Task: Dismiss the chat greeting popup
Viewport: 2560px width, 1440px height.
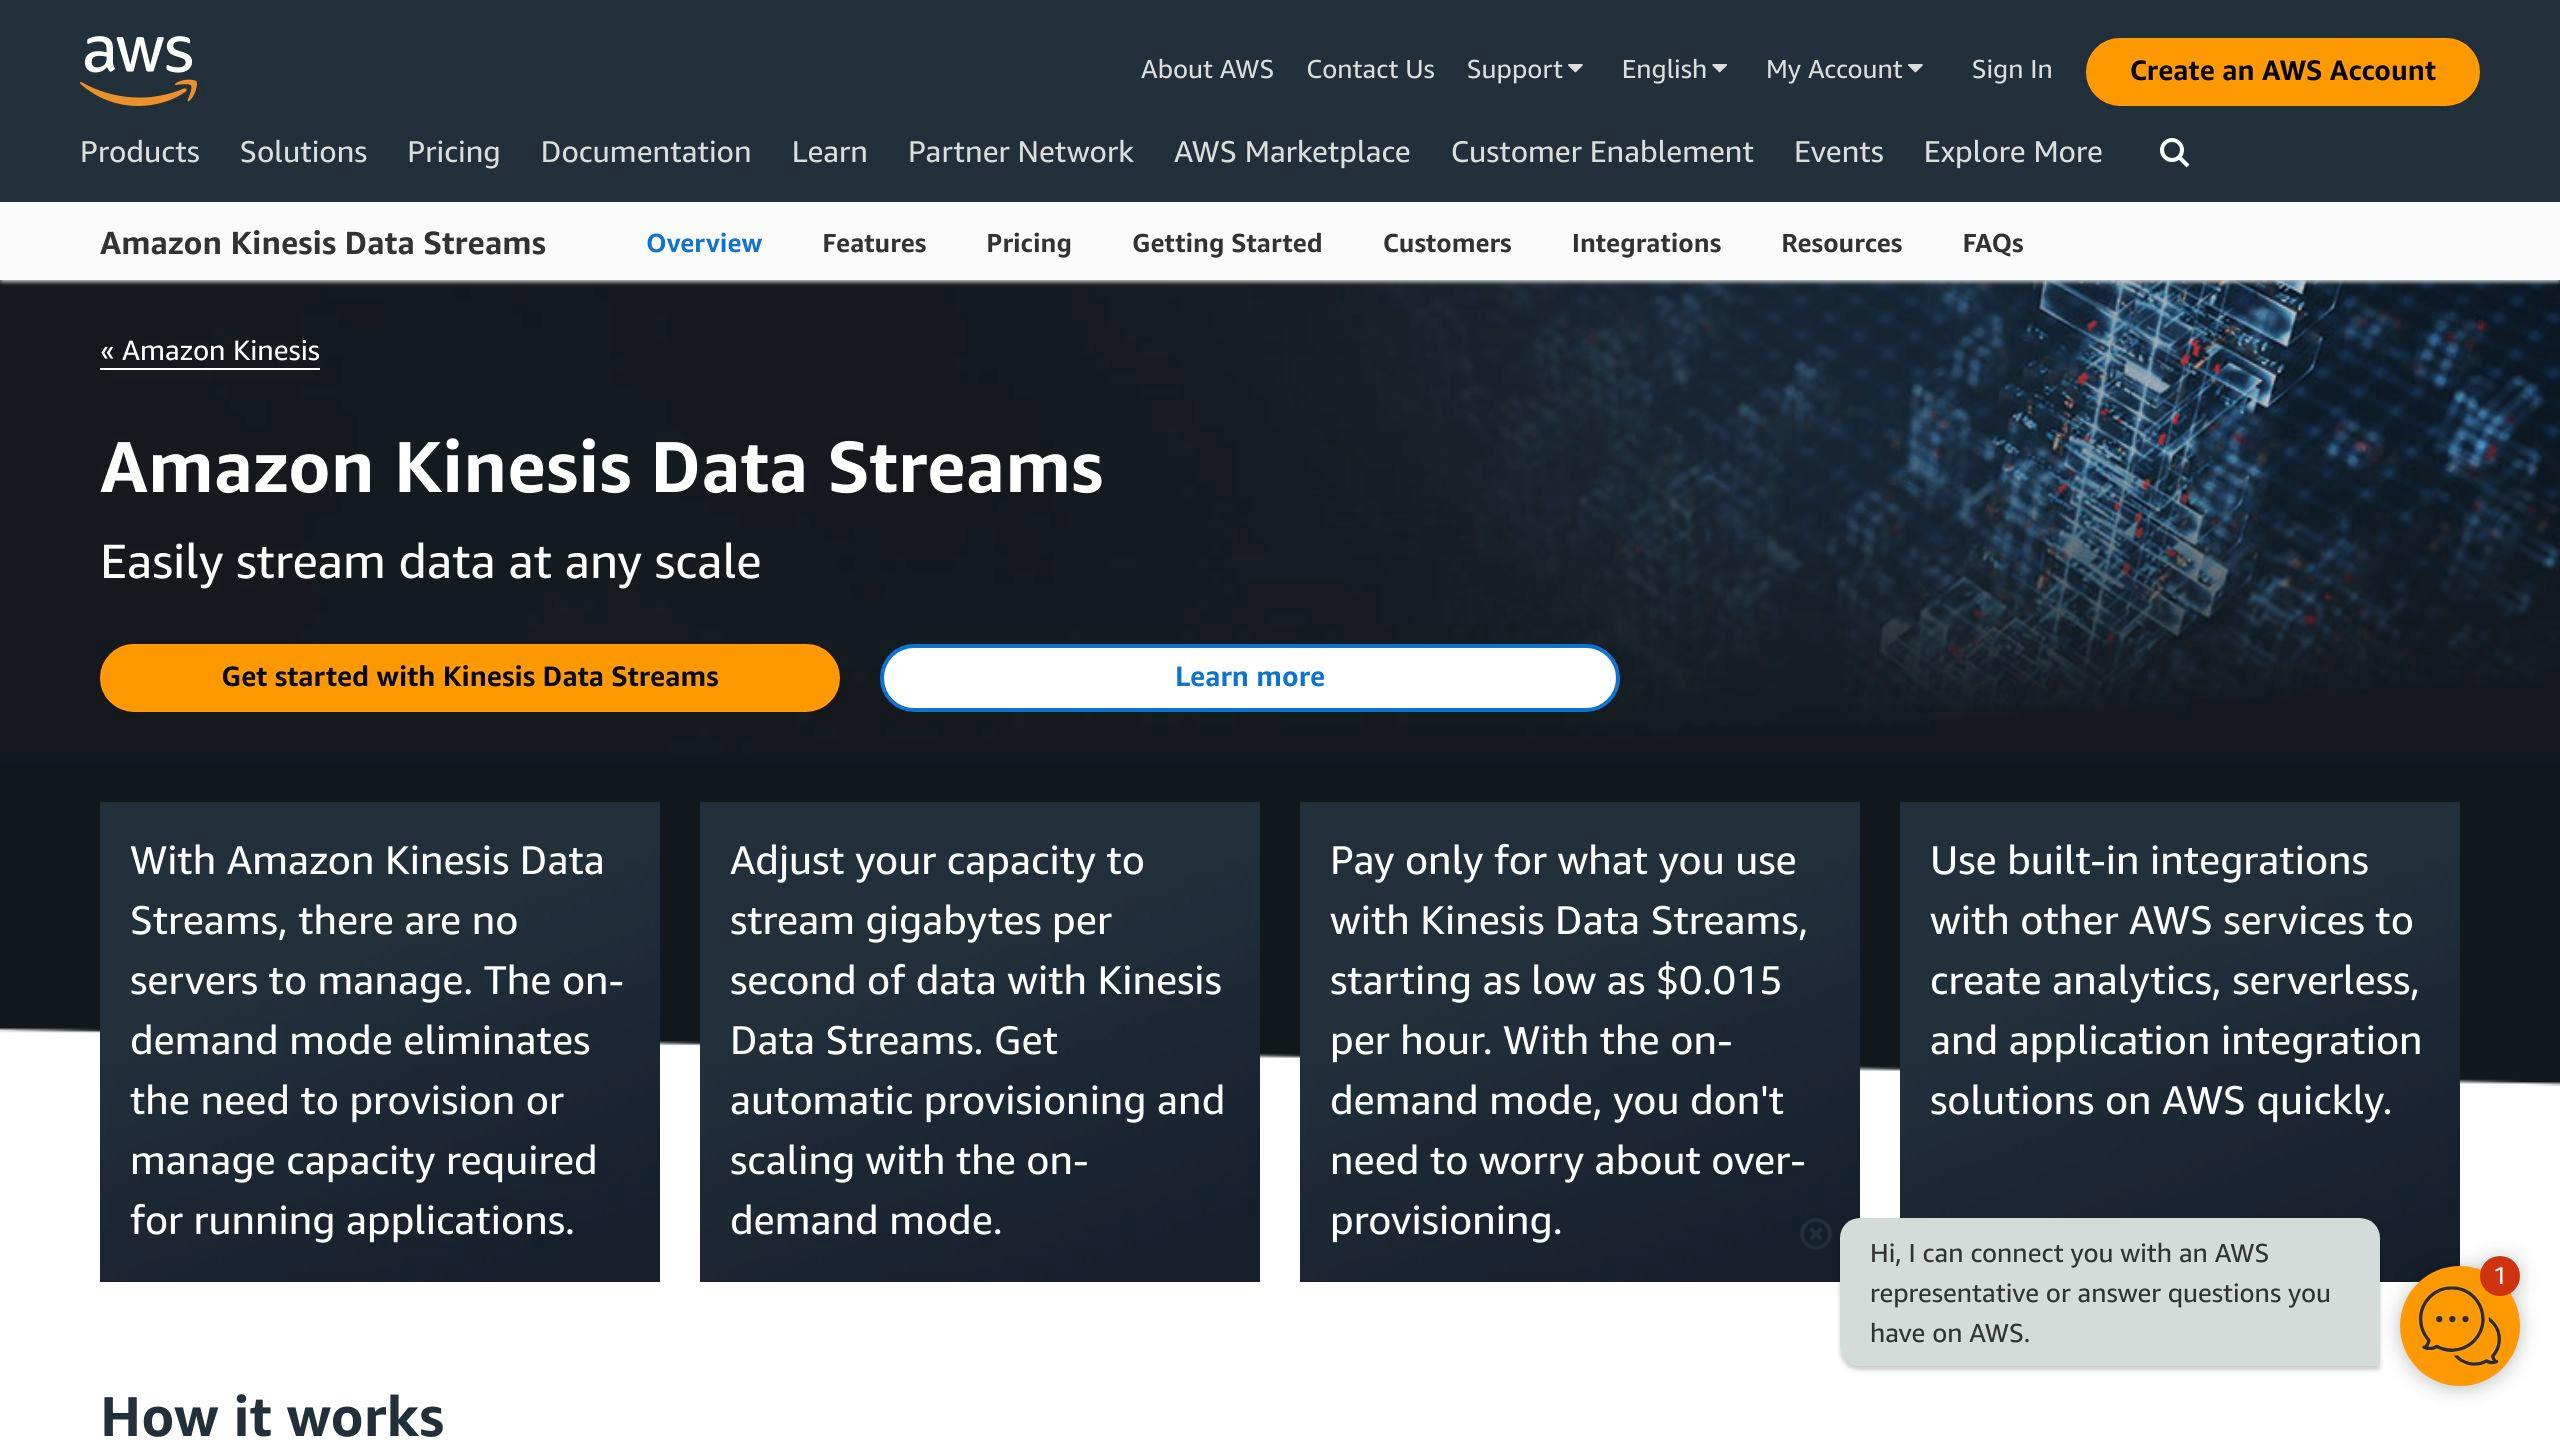Action: [x=1815, y=1234]
